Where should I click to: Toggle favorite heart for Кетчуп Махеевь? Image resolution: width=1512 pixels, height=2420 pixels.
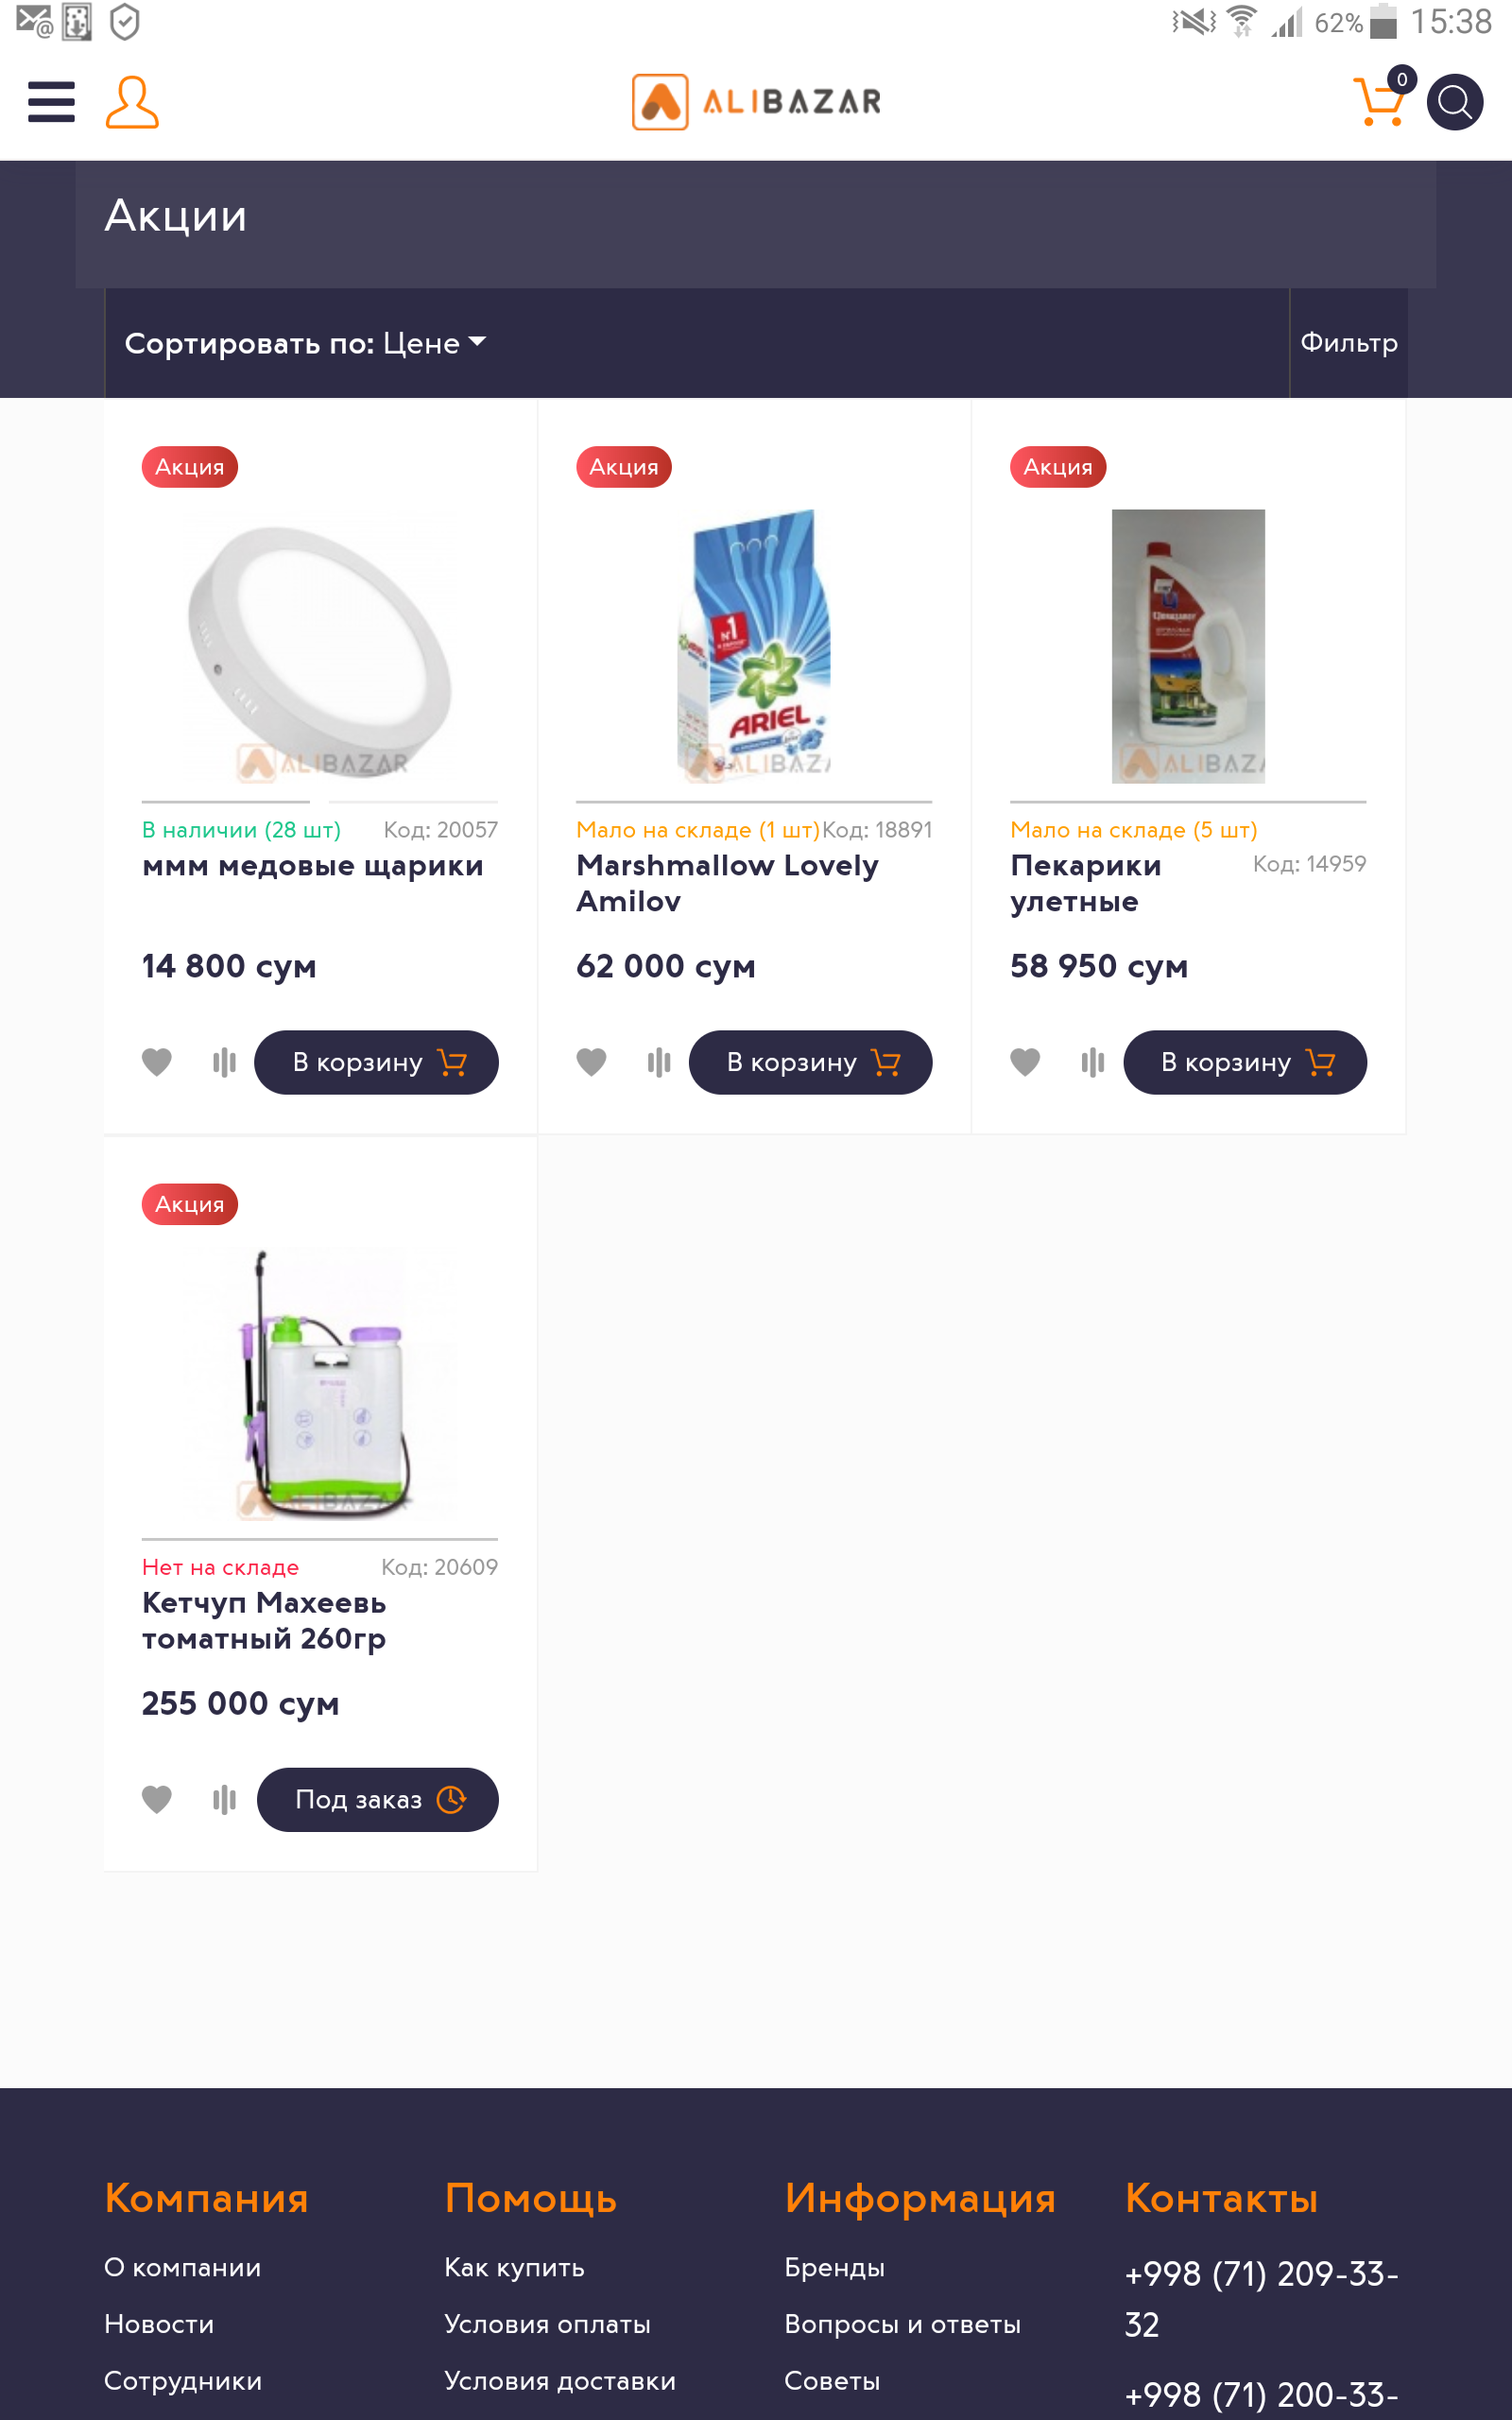coord(157,1800)
